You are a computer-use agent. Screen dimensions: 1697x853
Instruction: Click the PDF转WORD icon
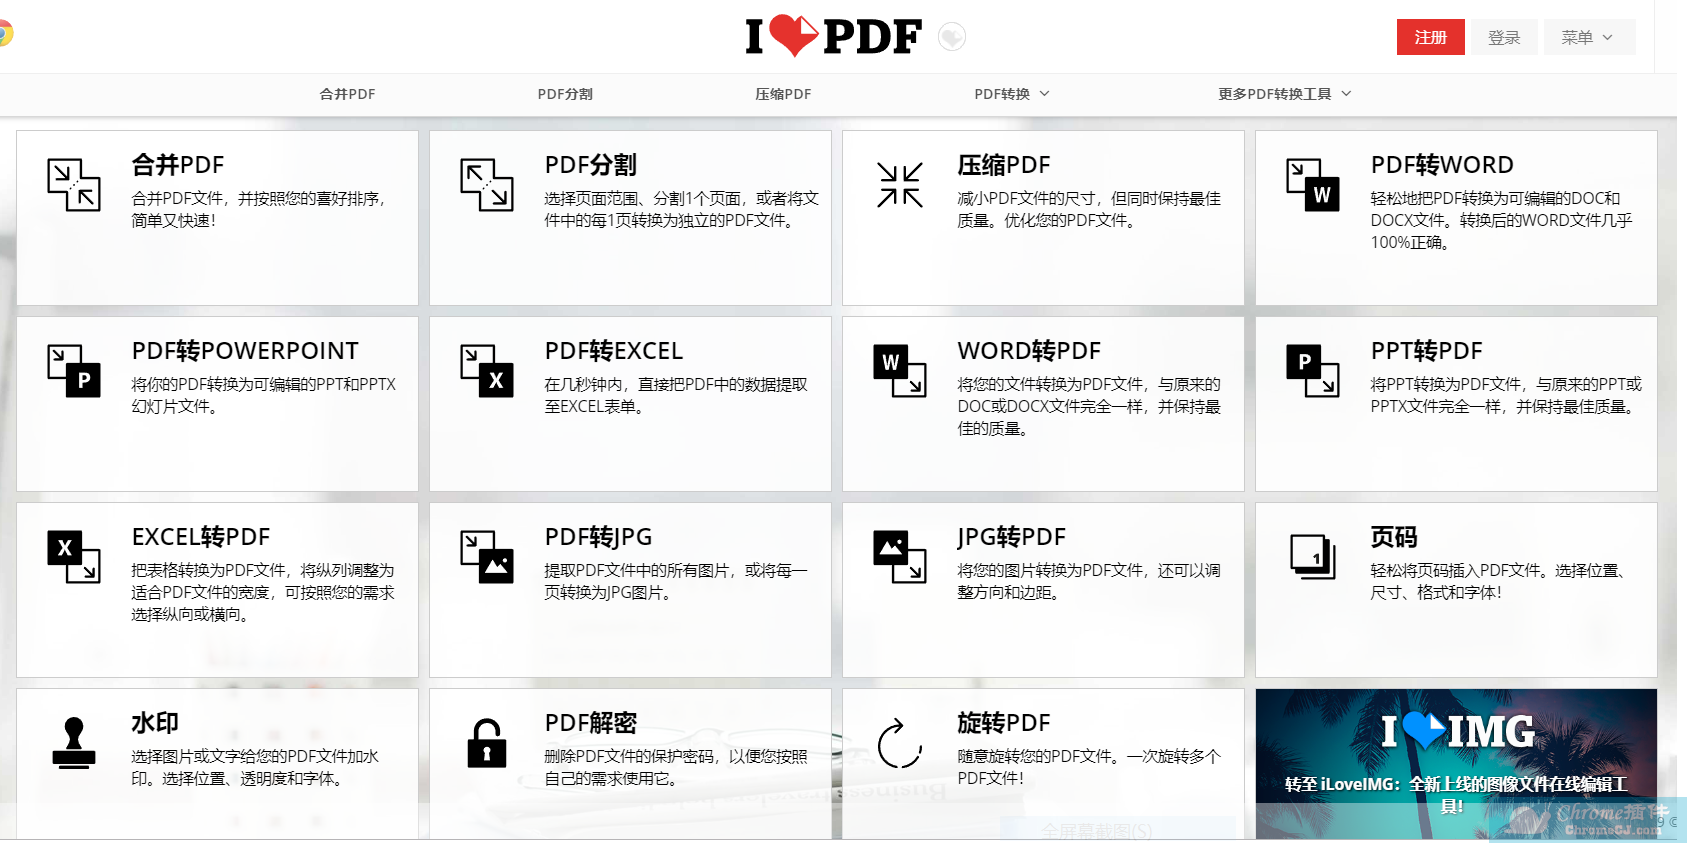click(x=1313, y=185)
